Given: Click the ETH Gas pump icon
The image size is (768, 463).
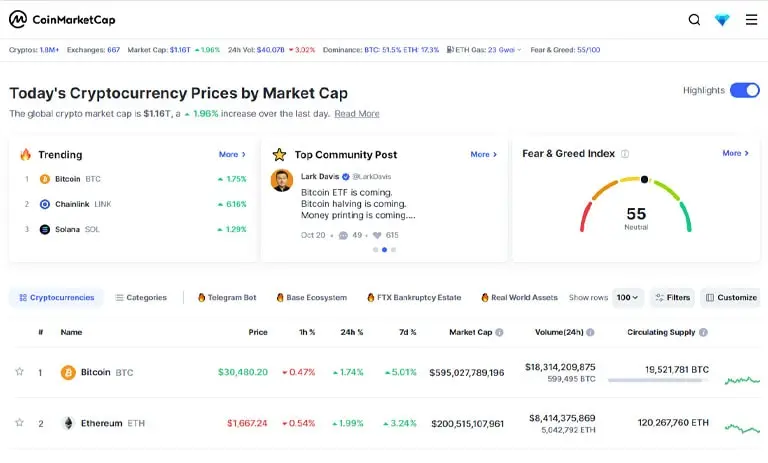Looking at the screenshot, I should (450, 49).
